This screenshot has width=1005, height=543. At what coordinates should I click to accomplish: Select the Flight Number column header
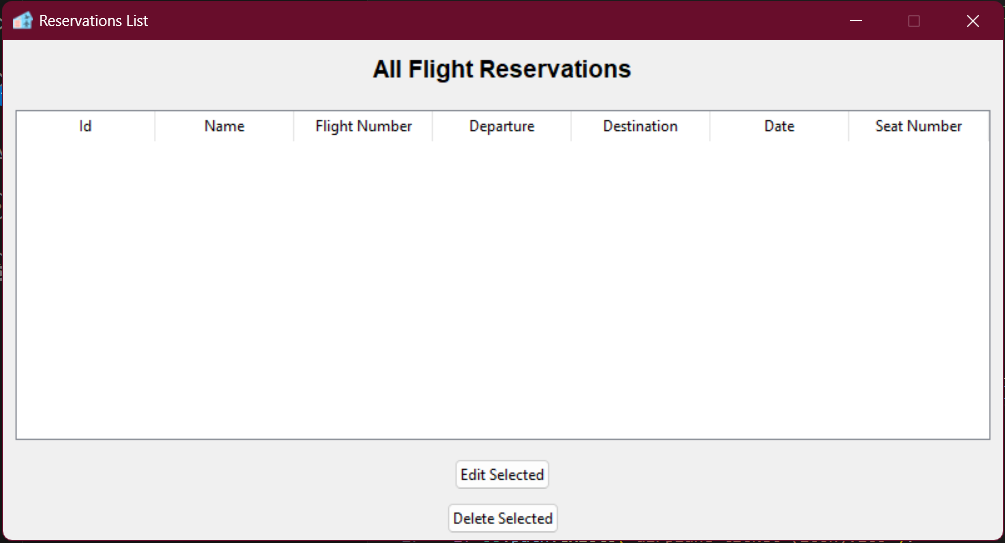pos(363,126)
